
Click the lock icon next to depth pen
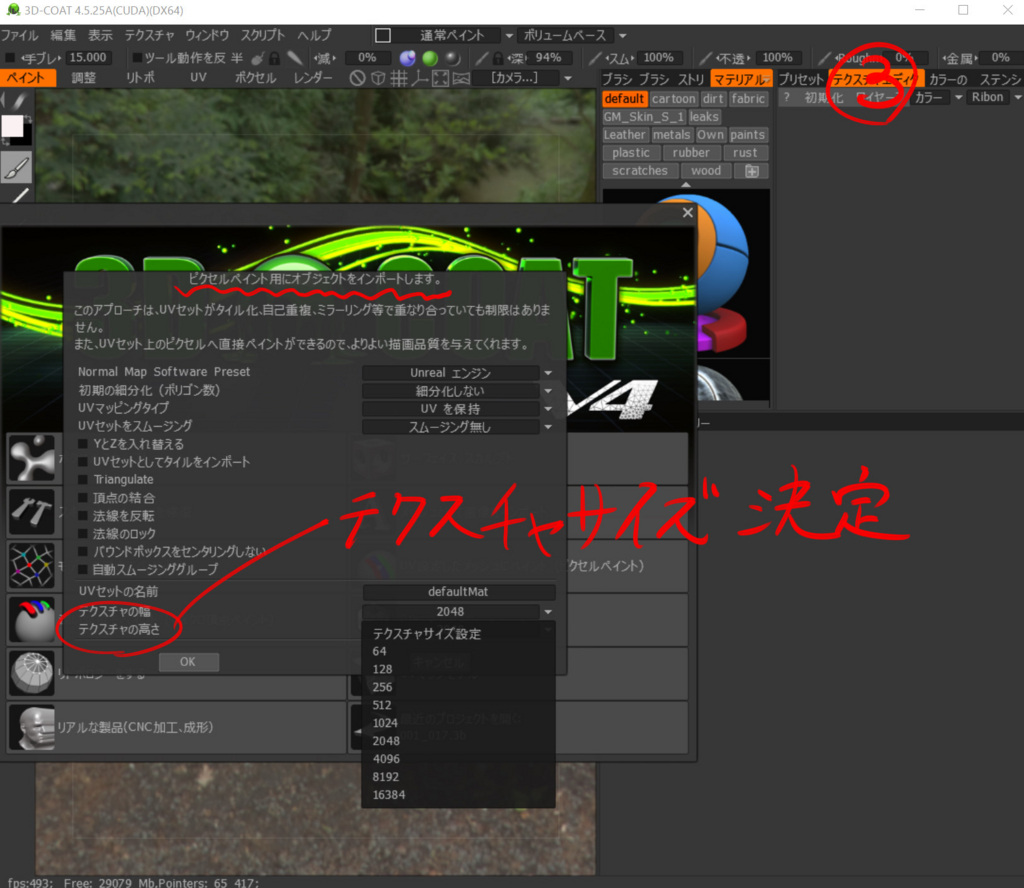(498, 59)
